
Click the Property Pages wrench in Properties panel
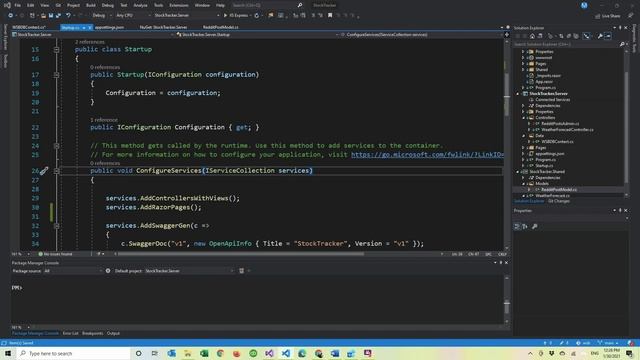click(x=535, y=226)
